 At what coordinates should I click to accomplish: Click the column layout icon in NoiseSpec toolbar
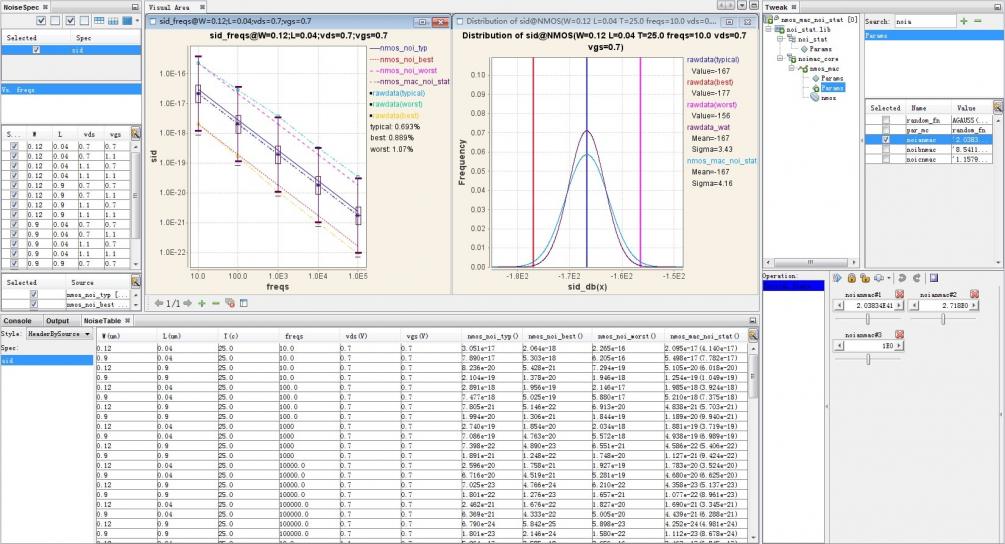(113, 21)
